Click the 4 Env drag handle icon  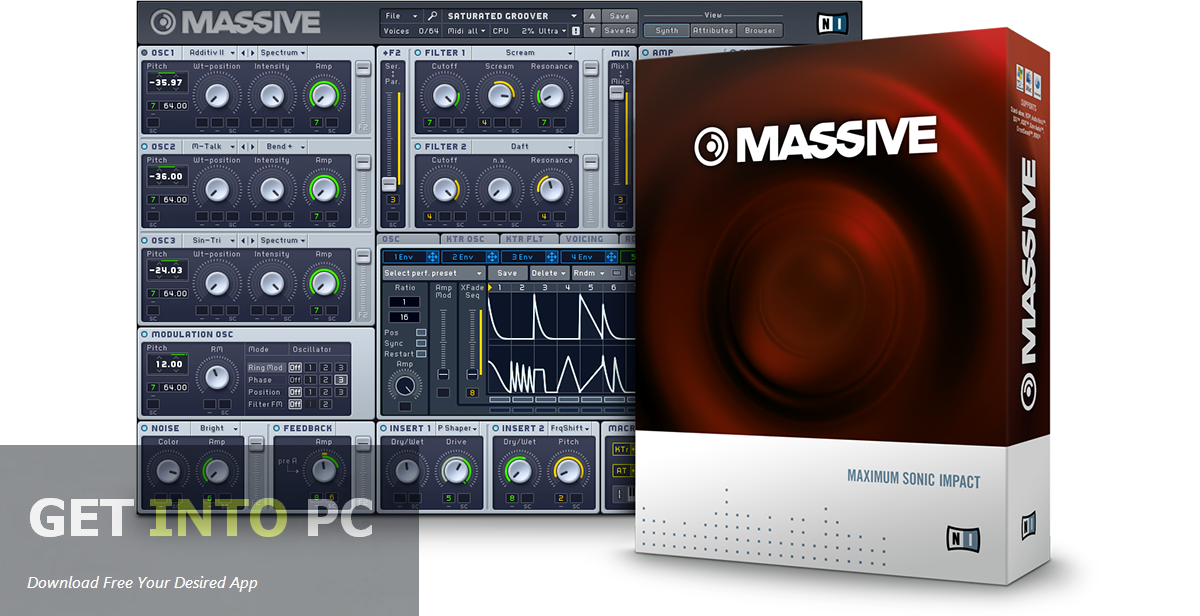pyautogui.click(x=611, y=257)
